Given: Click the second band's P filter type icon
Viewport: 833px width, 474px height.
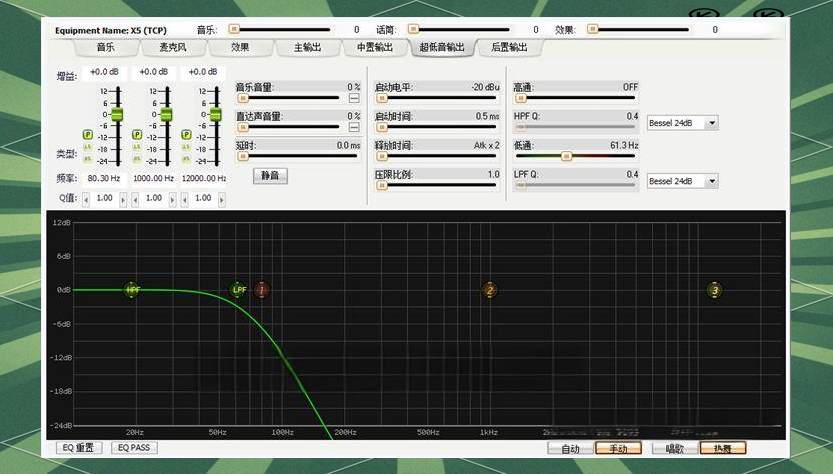Looking at the screenshot, I should pyautogui.click(x=137, y=134).
